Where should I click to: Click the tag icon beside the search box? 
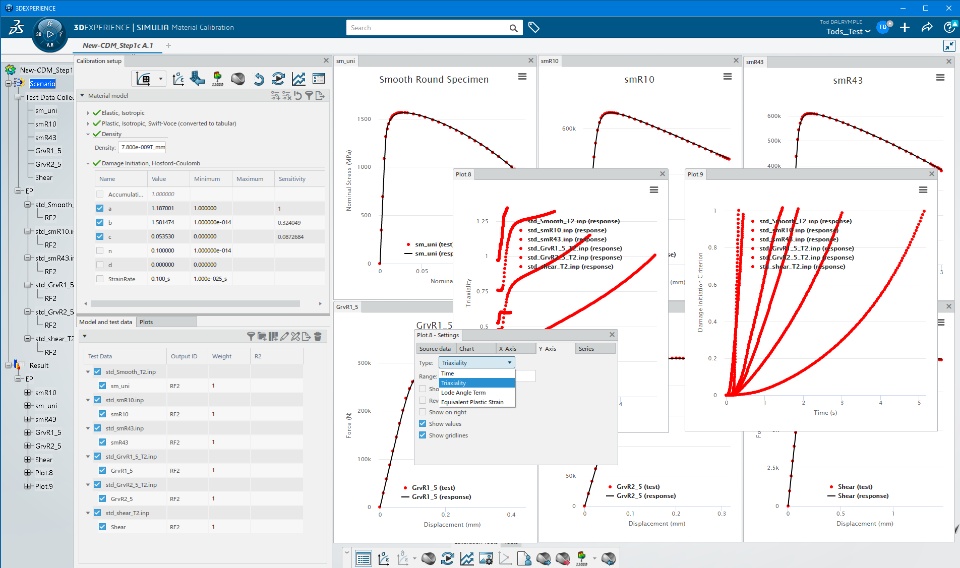coord(533,28)
